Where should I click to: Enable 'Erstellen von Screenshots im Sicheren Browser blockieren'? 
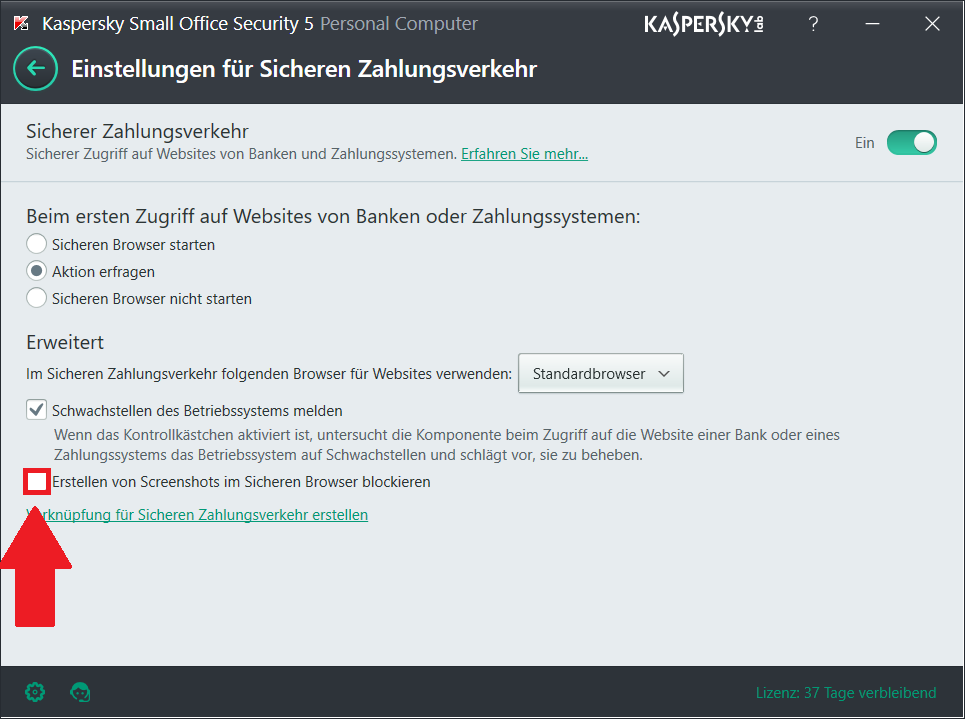click(x=36, y=481)
